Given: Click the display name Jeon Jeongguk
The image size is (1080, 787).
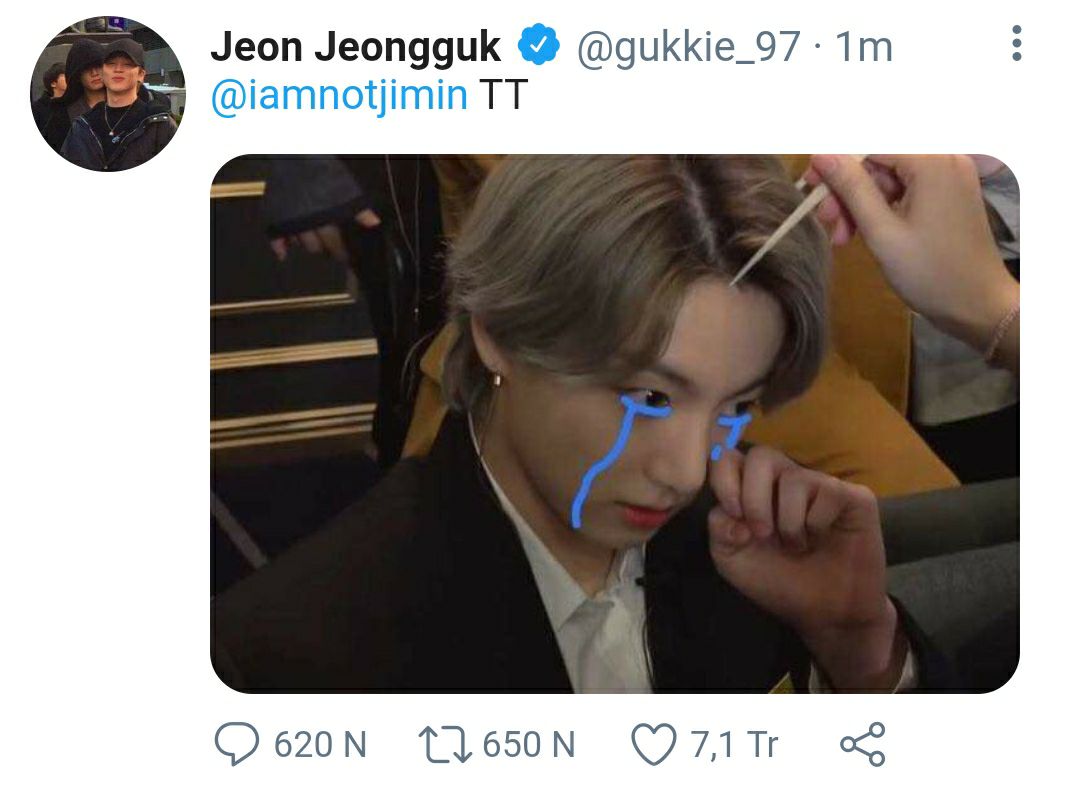Looking at the screenshot, I should (x=355, y=47).
